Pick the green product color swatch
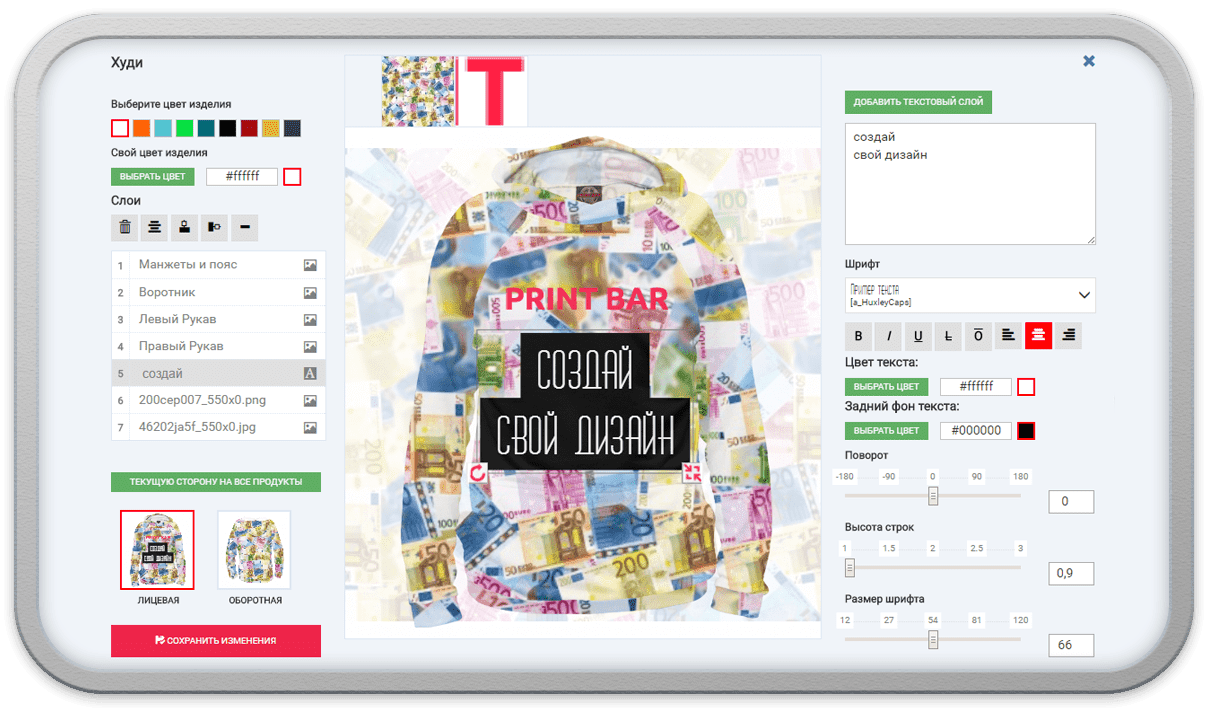Viewport: 1208px width, 708px height. tap(184, 128)
